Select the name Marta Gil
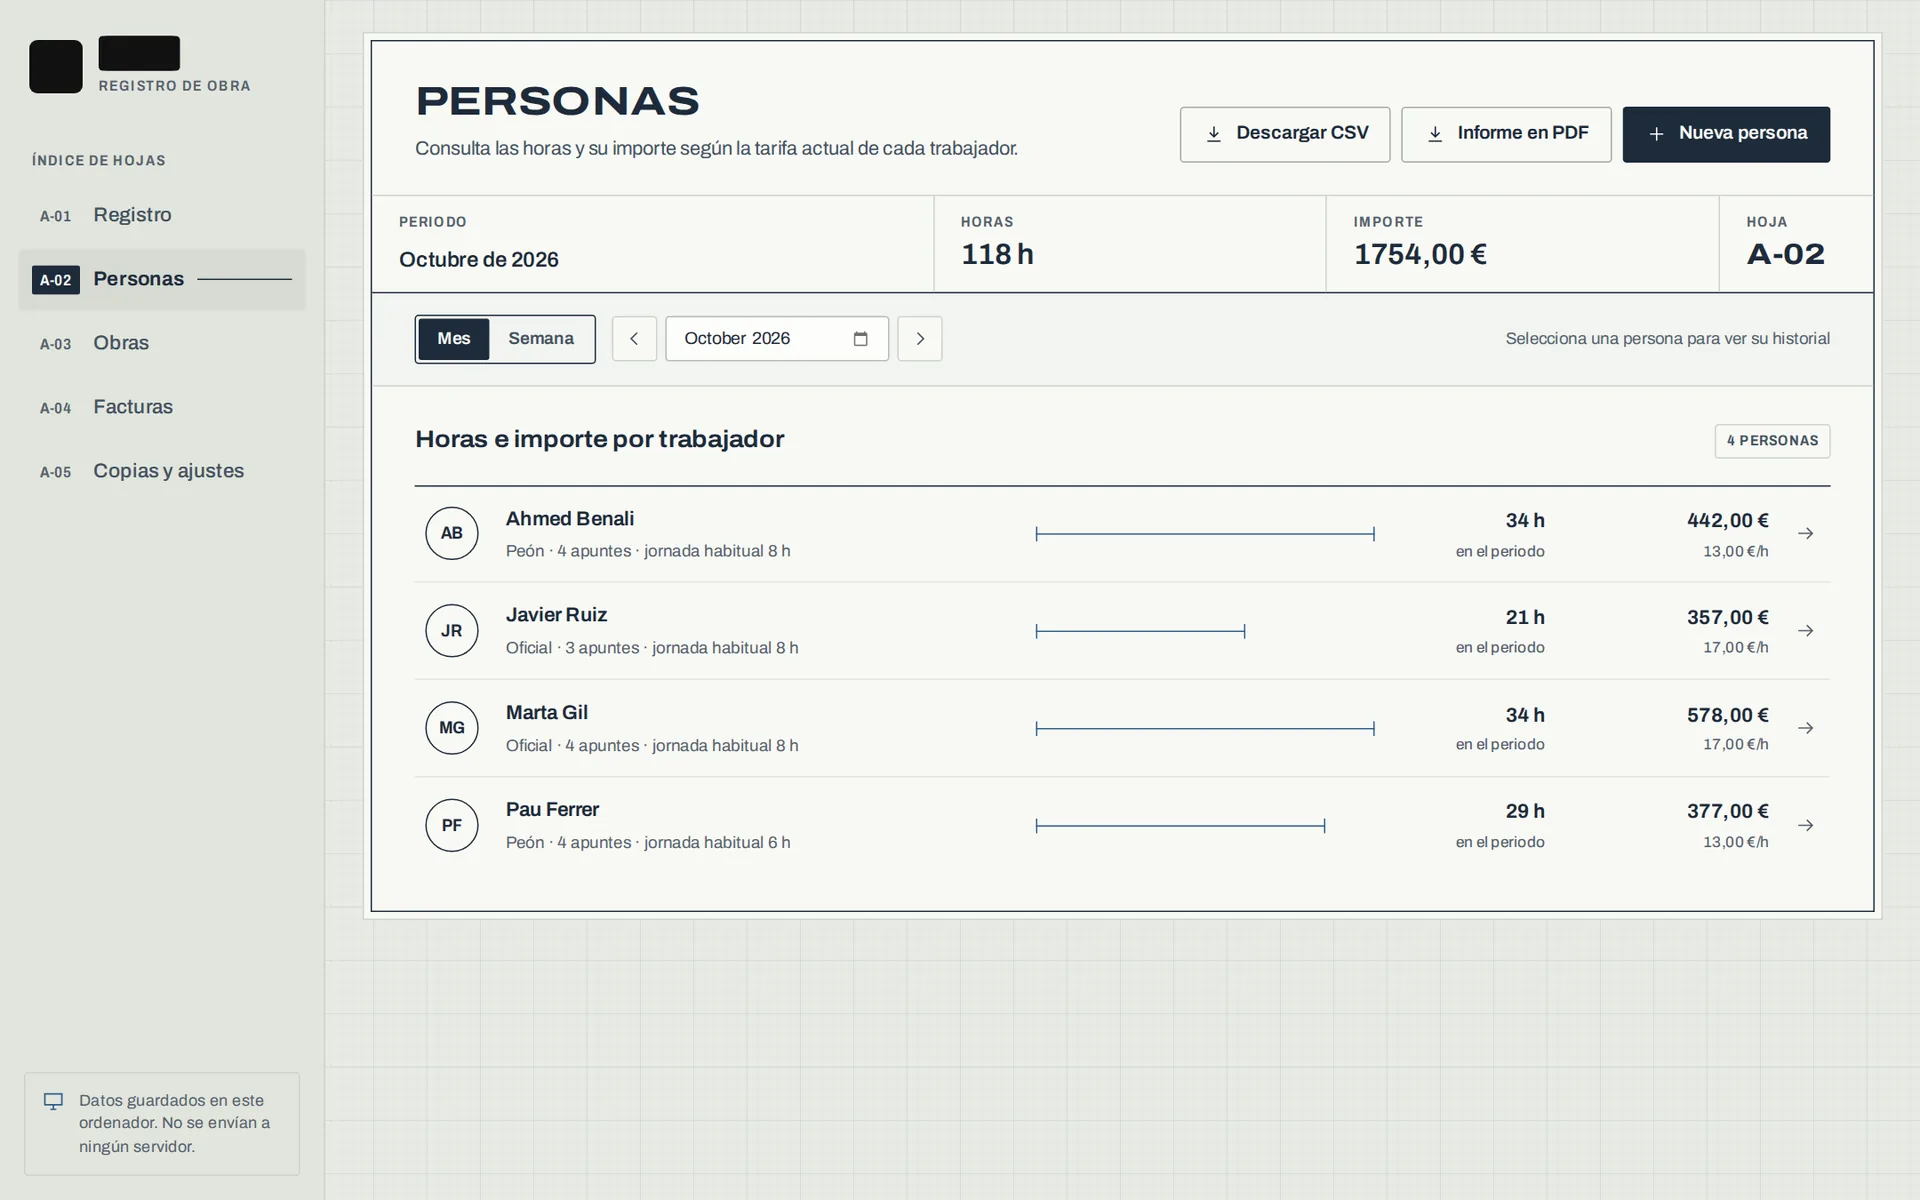The width and height of the screenshot is (1920, 1200). click(547, 713)
